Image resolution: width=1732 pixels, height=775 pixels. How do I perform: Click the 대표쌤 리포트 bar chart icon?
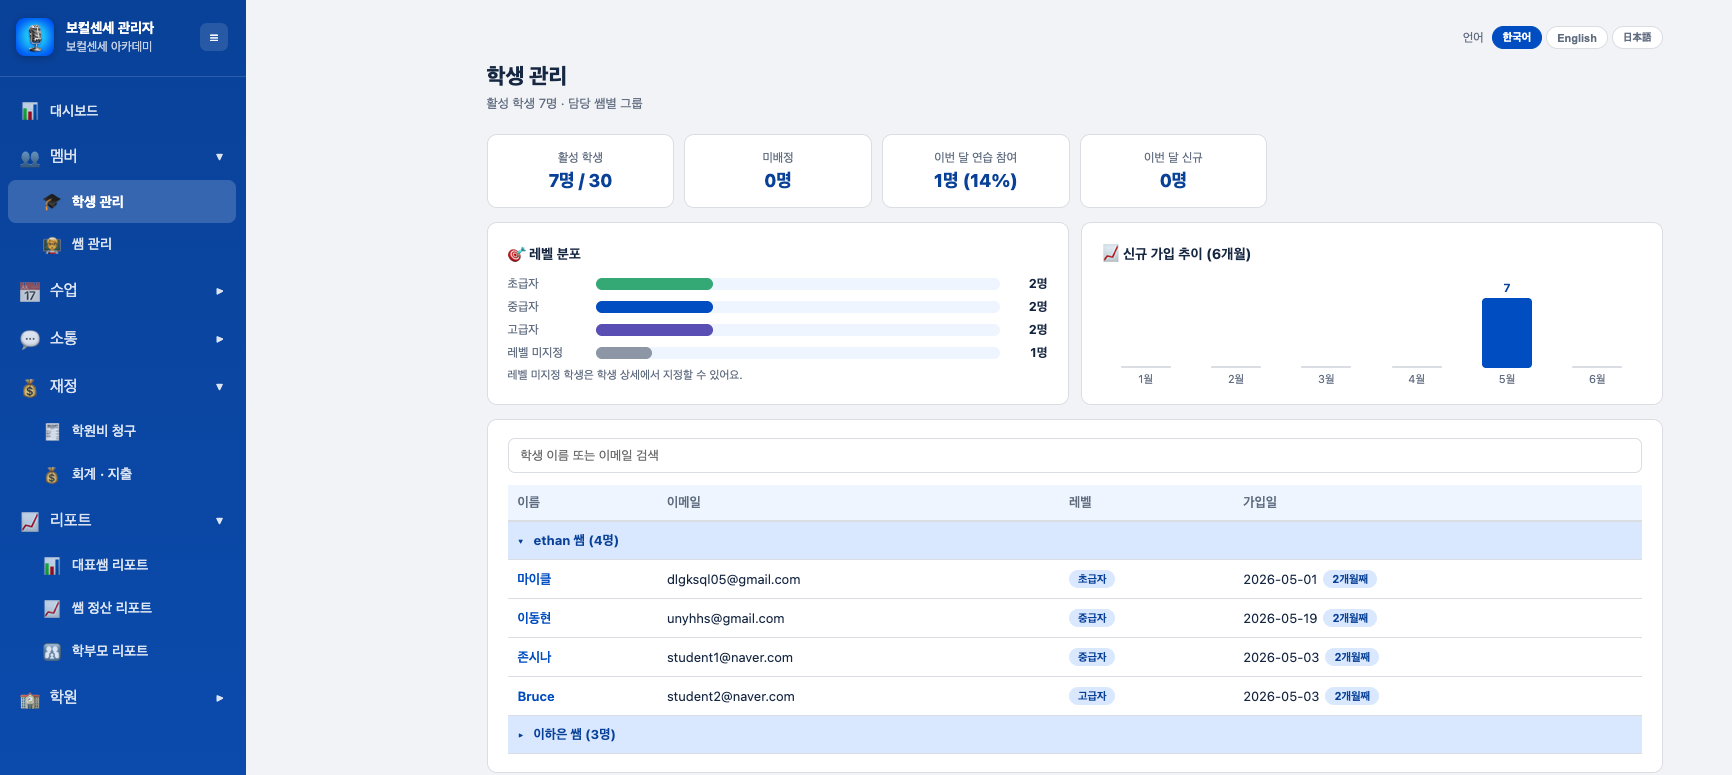(x=52, y=565)
